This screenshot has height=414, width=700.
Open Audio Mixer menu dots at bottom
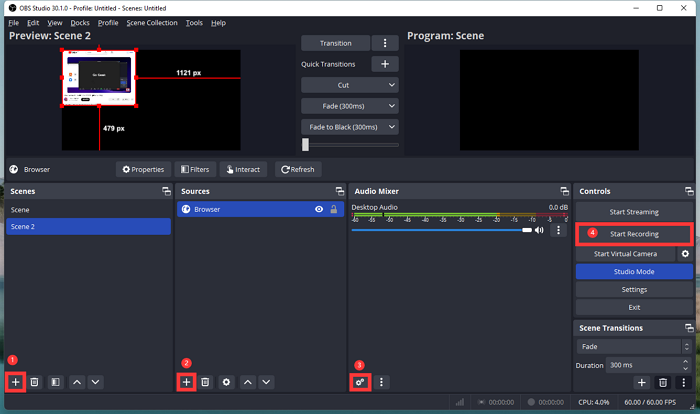[x=381, y=382]
